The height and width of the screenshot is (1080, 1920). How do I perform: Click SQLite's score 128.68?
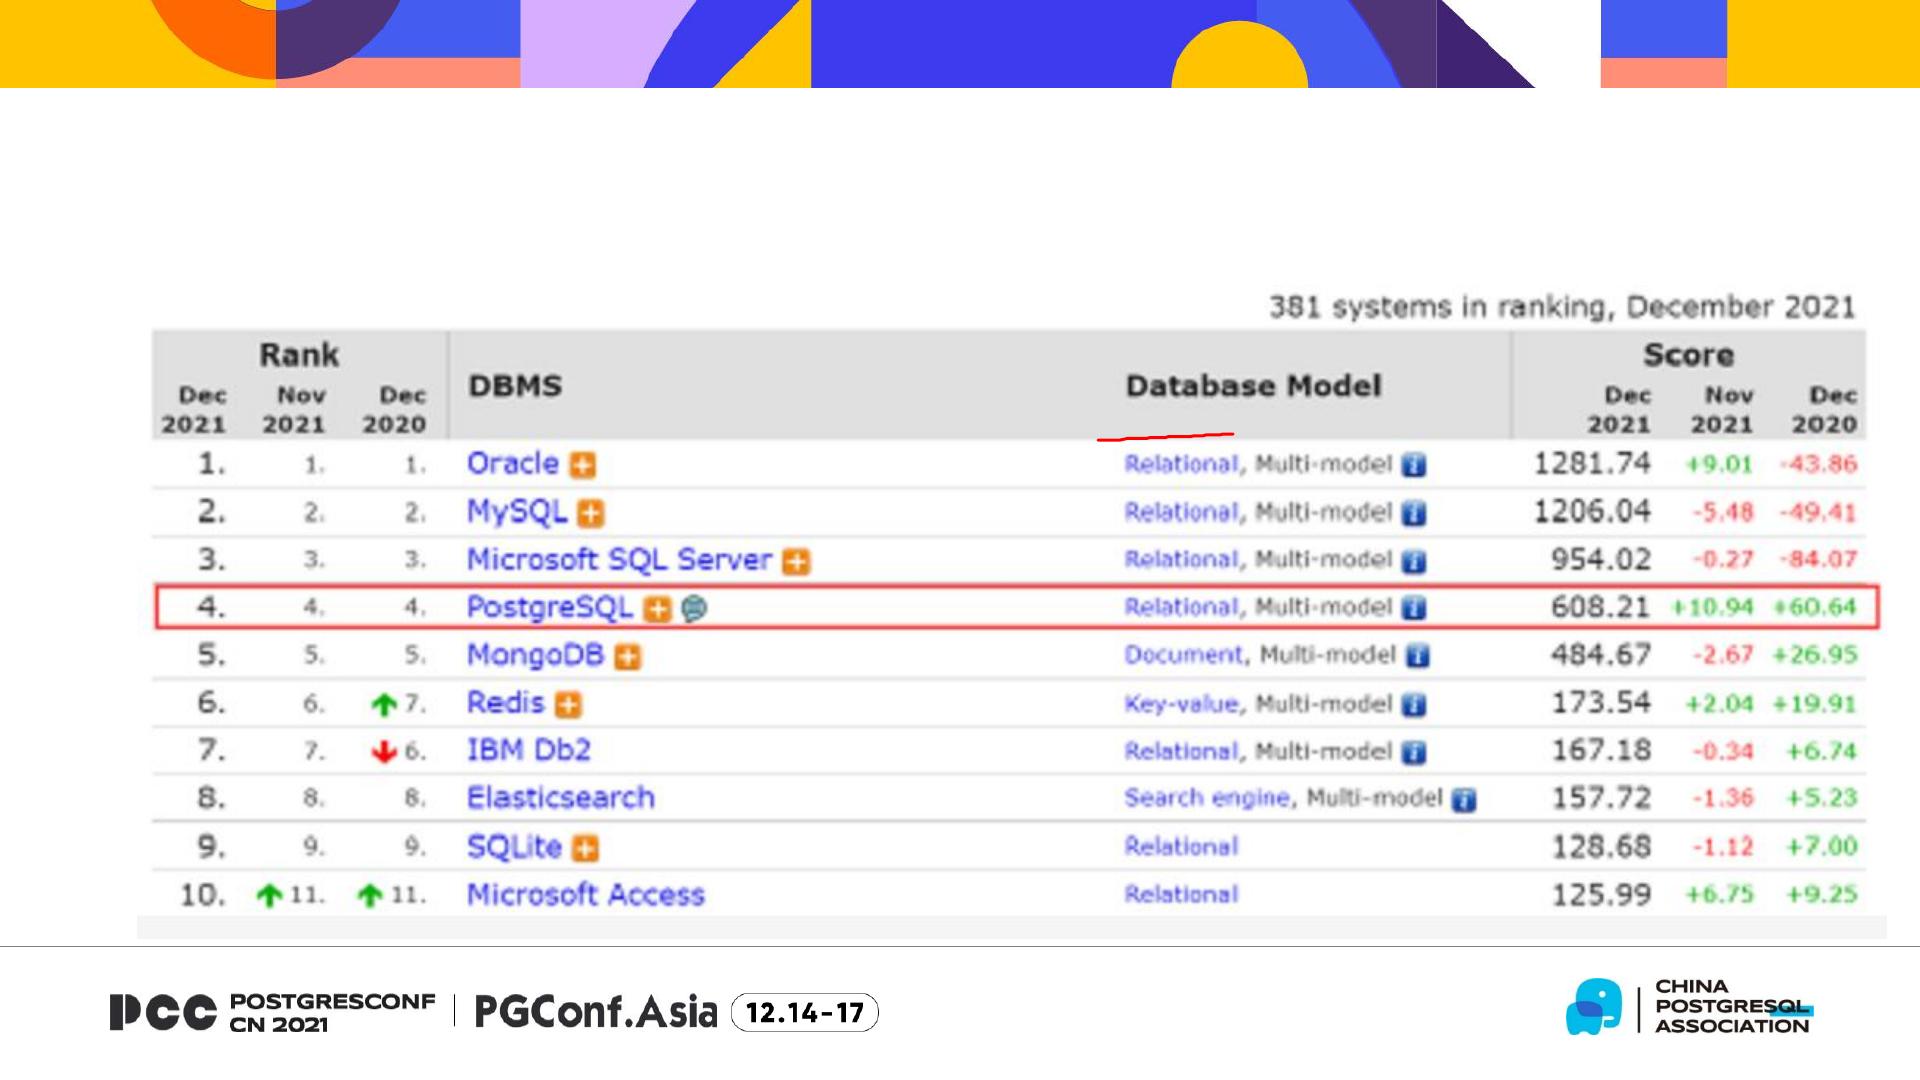pos(1601,847)
